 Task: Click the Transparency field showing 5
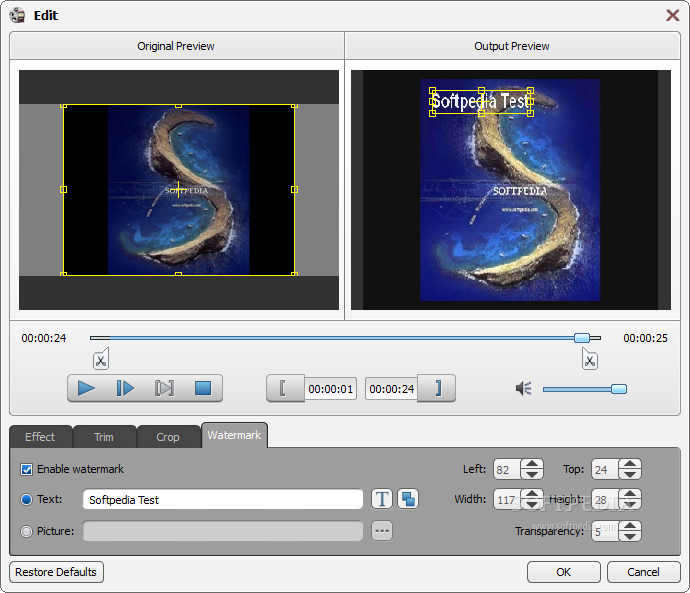[x=606, y=531]
